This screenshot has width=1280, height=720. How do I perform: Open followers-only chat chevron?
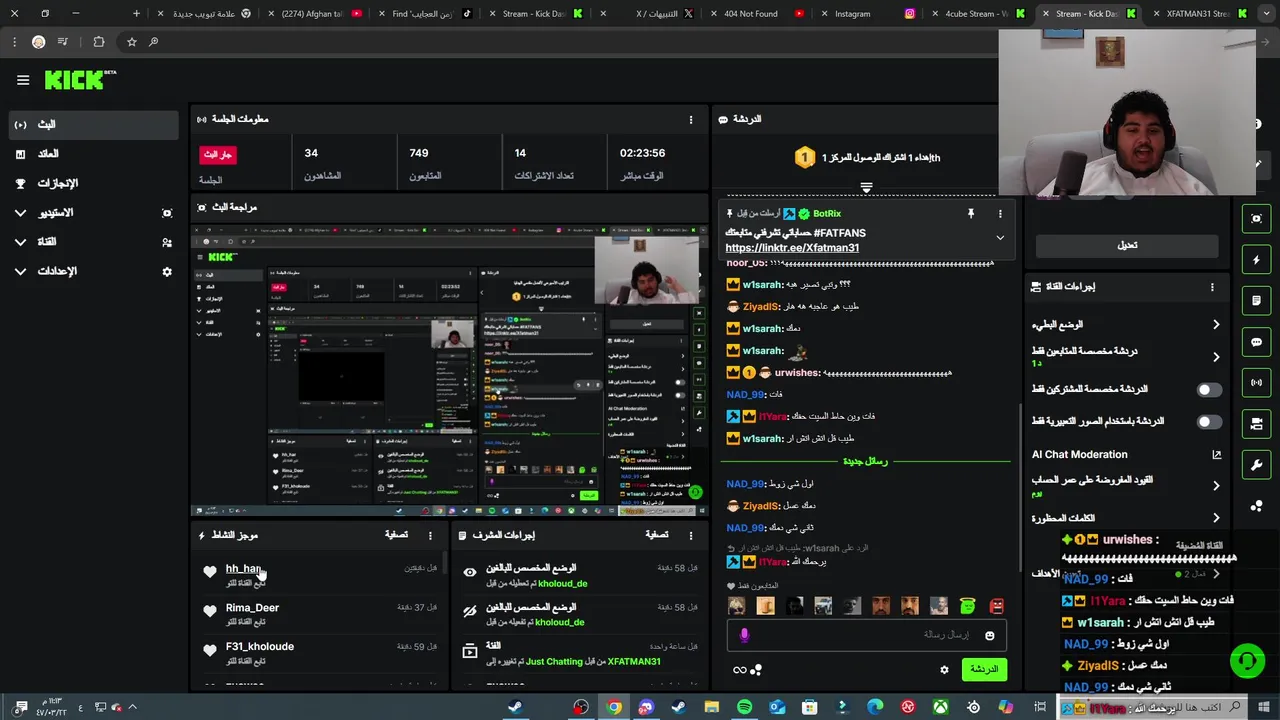point(1216,357)
